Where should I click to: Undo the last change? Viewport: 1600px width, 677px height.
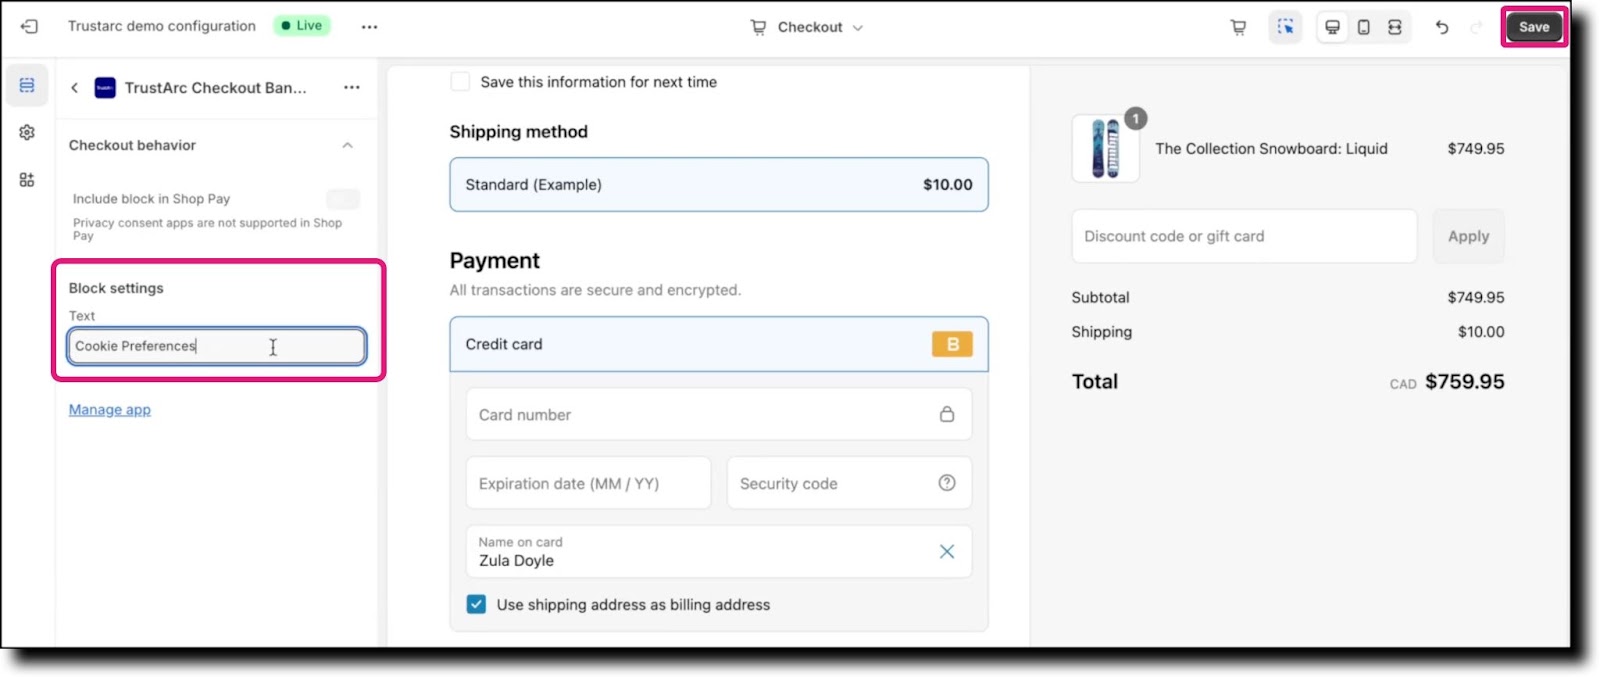tap(1442, 27)
